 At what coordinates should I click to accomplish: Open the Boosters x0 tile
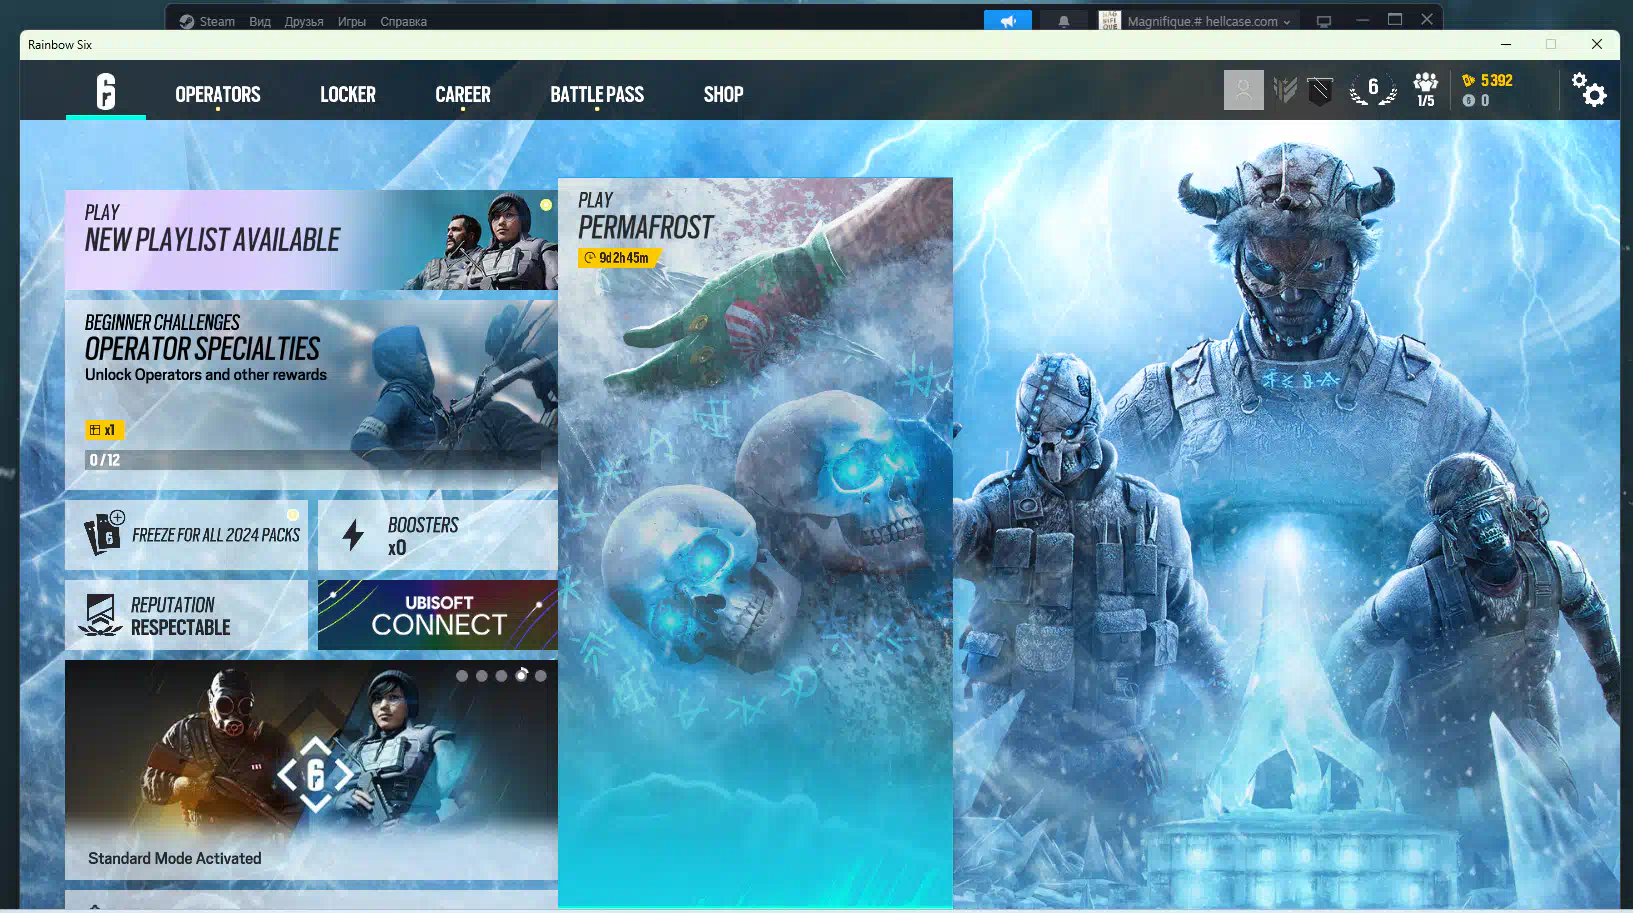(x=437, y=535)
